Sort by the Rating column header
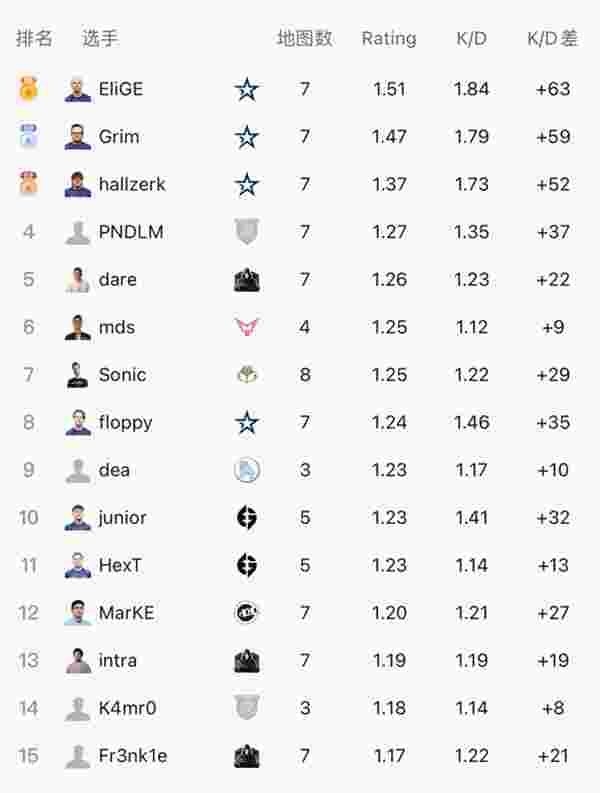Screen dimensions: 600x793 (x=389, y=38)
